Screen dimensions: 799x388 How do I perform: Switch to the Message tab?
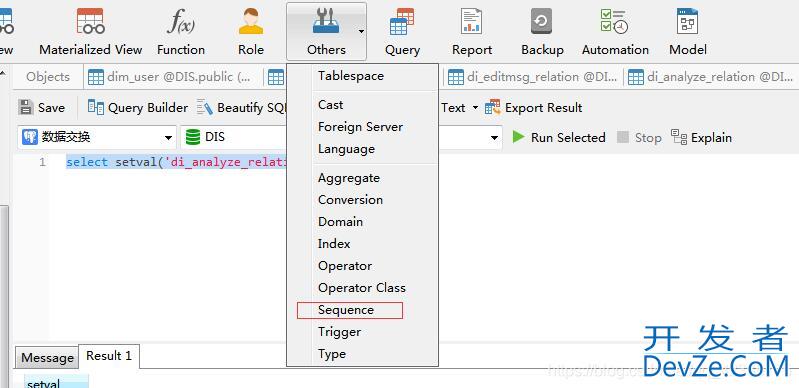click(x=47, y=358)
